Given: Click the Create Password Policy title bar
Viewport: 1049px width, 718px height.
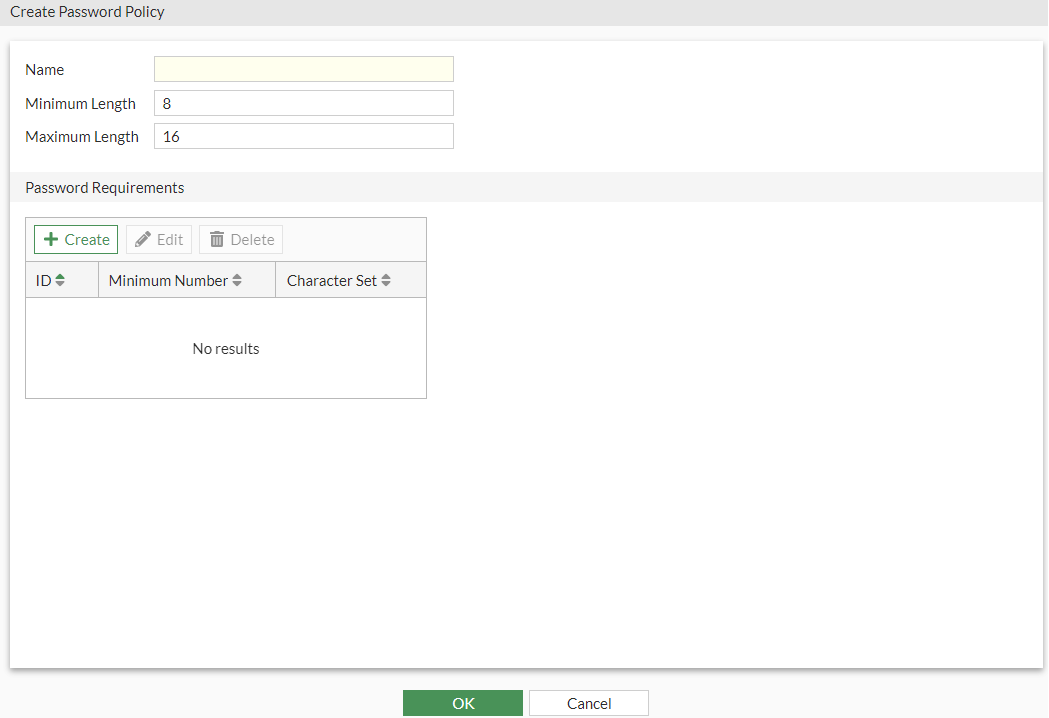Looking at the screenshot, I should tap(87, 11).
